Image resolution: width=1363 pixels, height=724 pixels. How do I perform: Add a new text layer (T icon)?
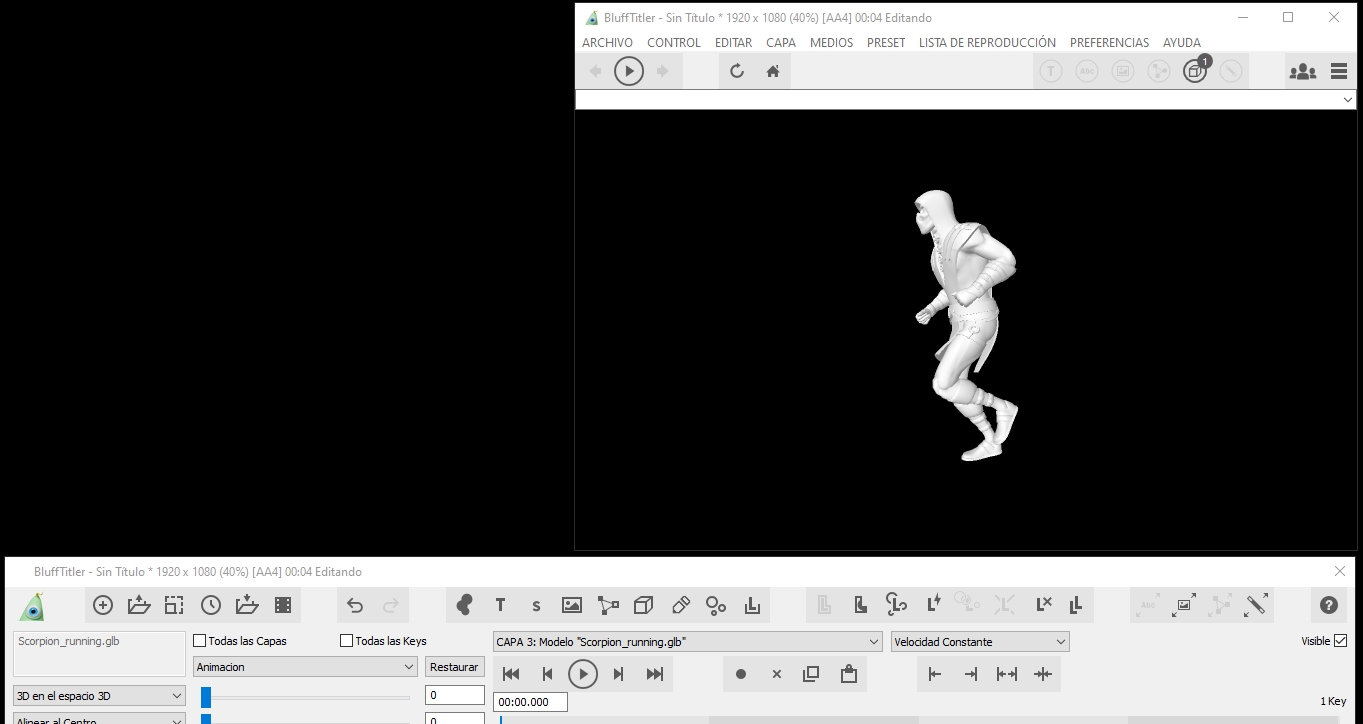coord(500,605)
